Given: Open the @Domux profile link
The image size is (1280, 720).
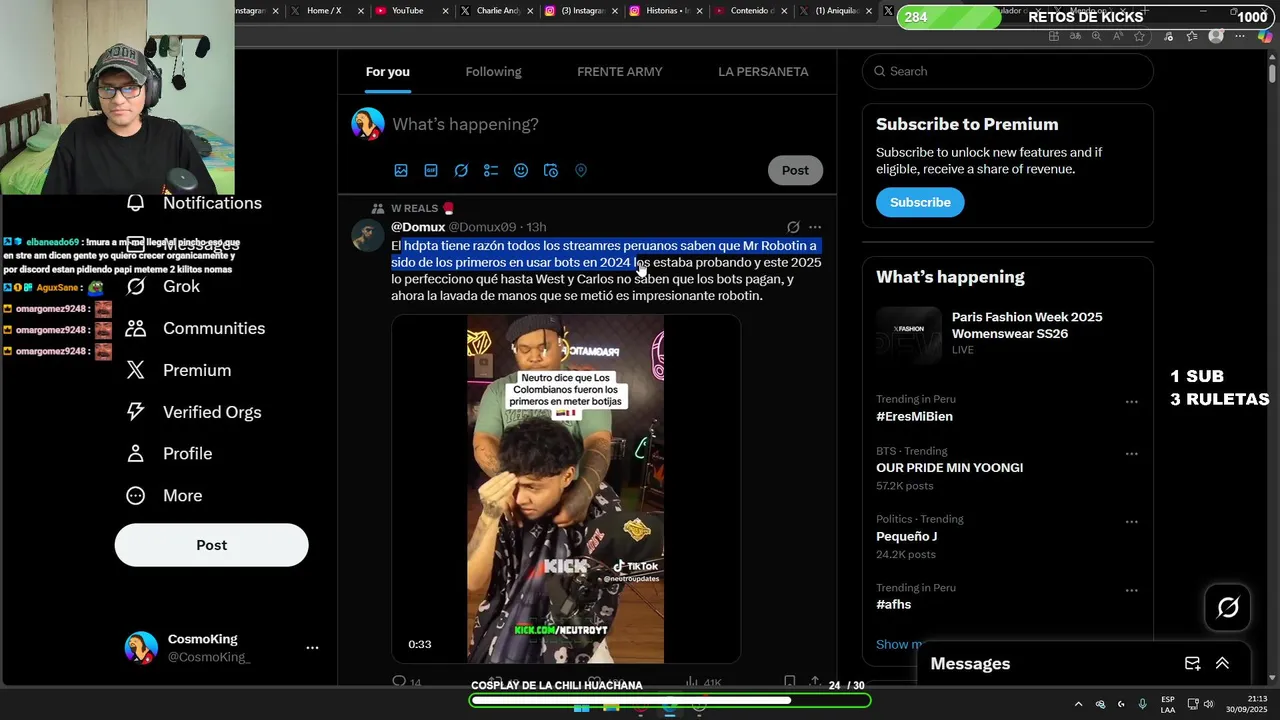Looking at the screenshot, I should point(418,227).
